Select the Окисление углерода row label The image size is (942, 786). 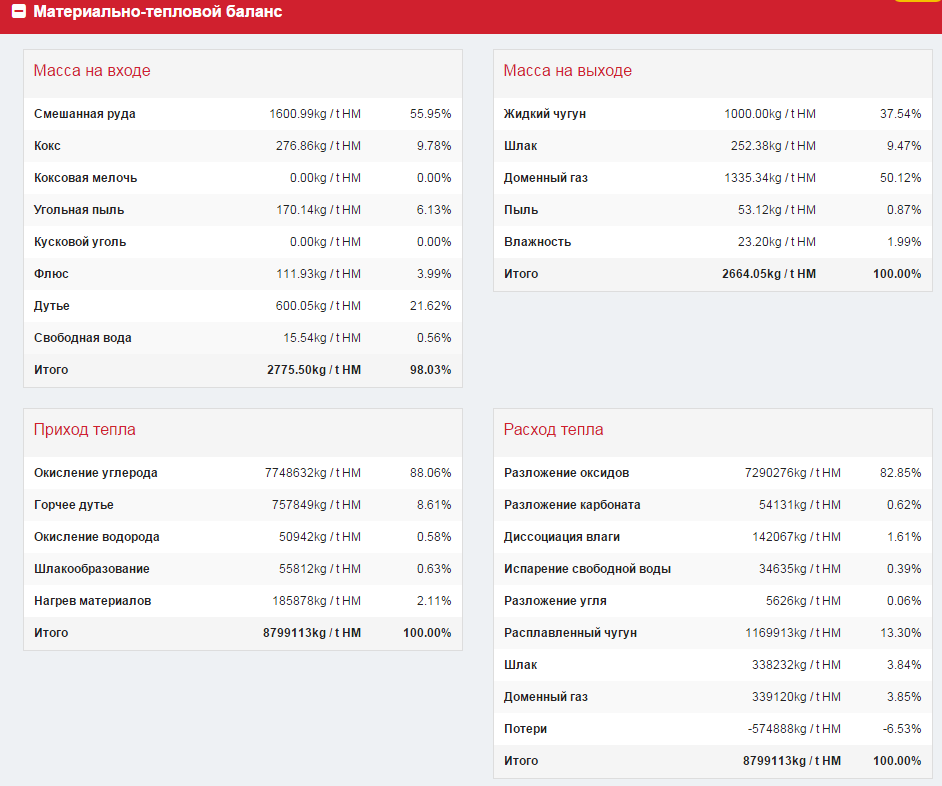point(96,473)
